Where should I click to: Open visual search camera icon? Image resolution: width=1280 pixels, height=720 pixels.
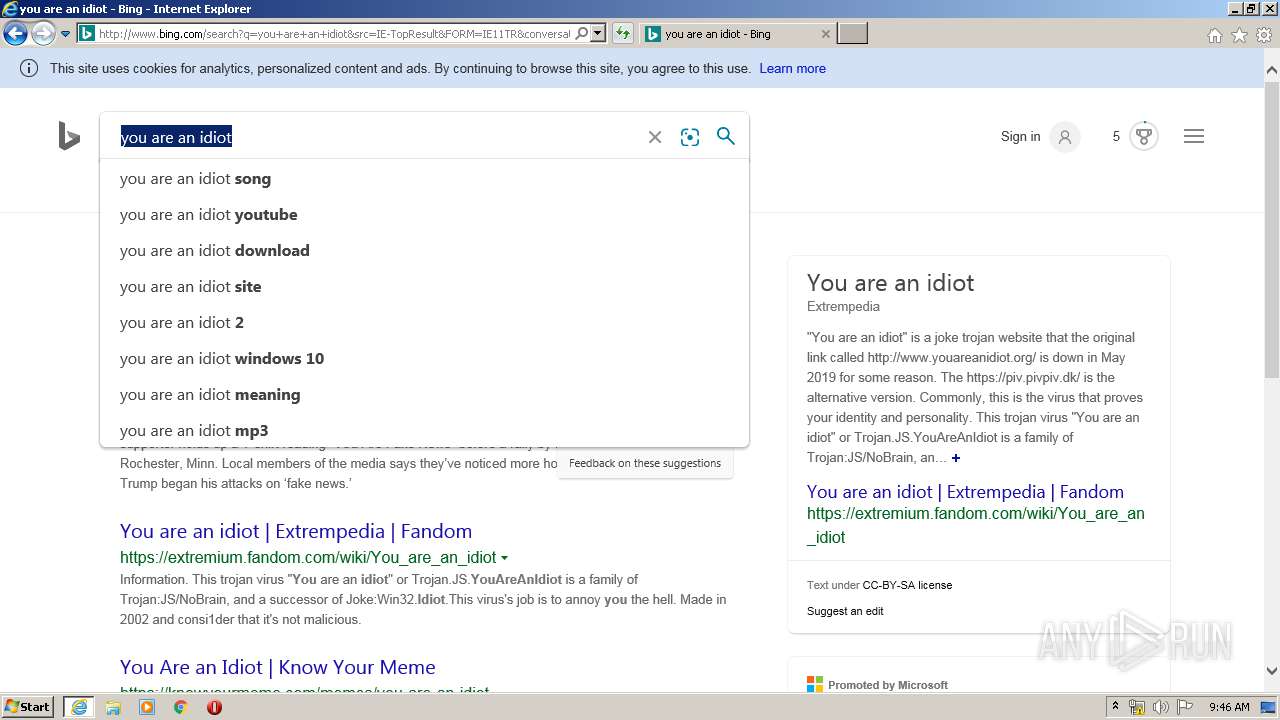(690, 137)
